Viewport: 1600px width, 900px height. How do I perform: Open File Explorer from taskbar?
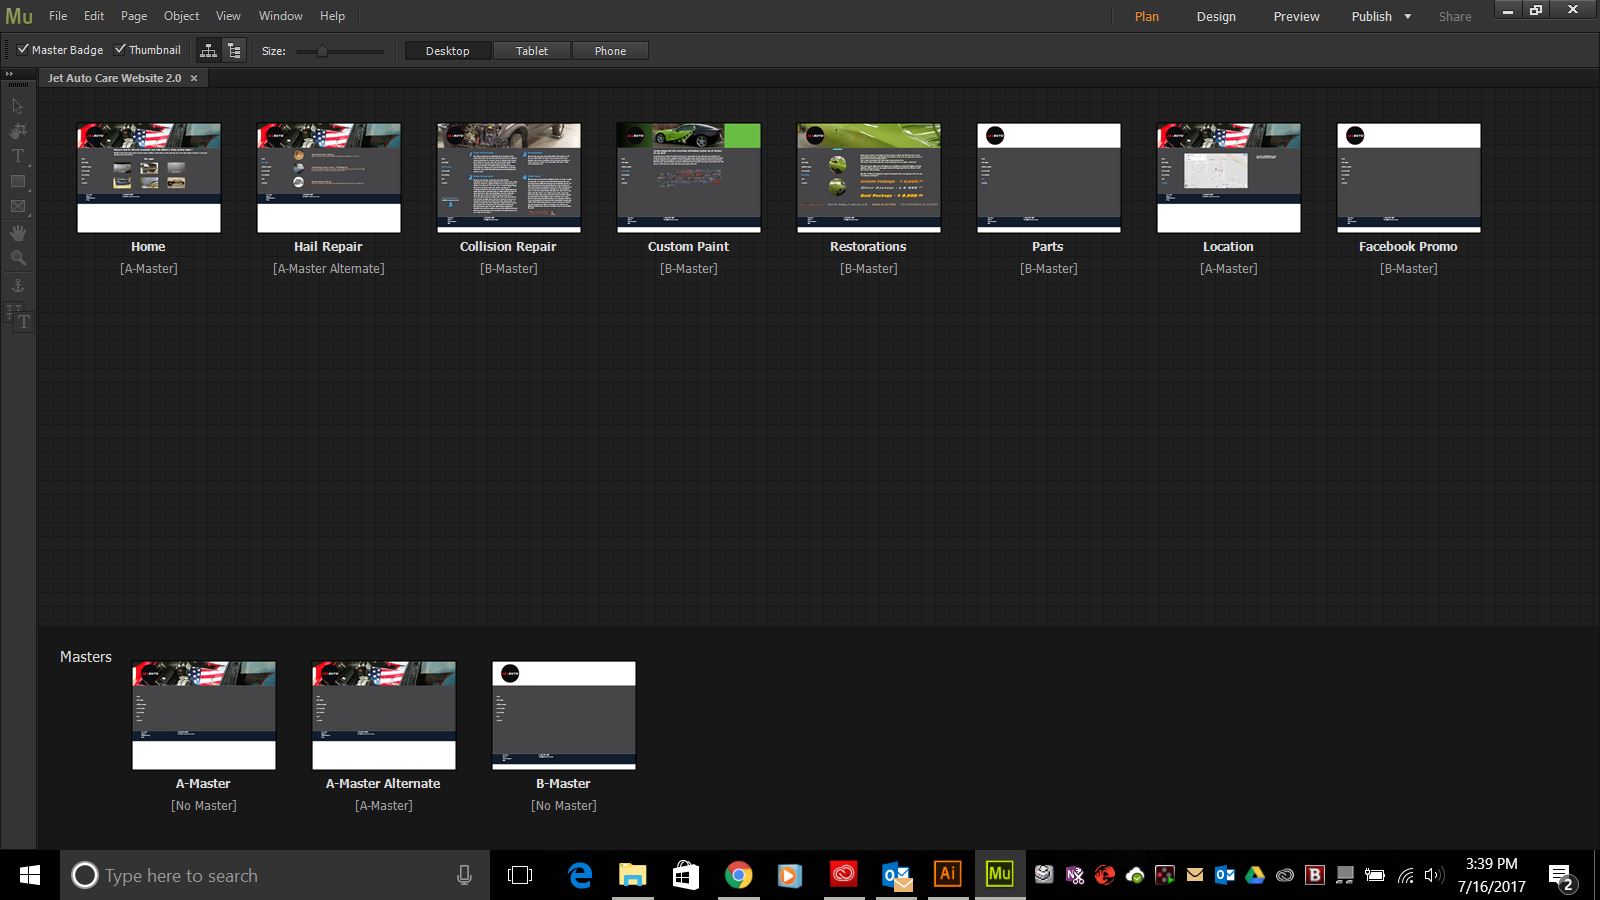(632, 875)
